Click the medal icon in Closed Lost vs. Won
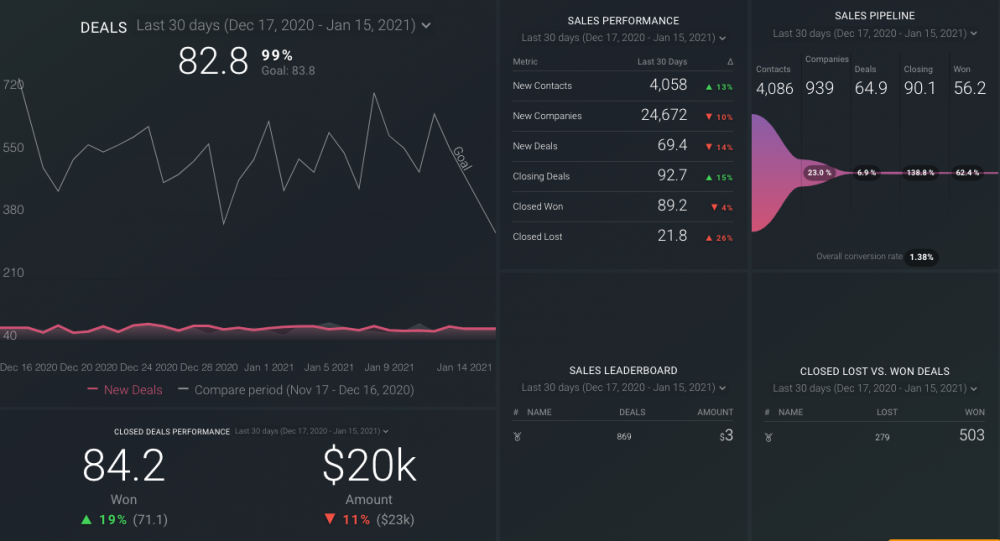 coord(768,437)
